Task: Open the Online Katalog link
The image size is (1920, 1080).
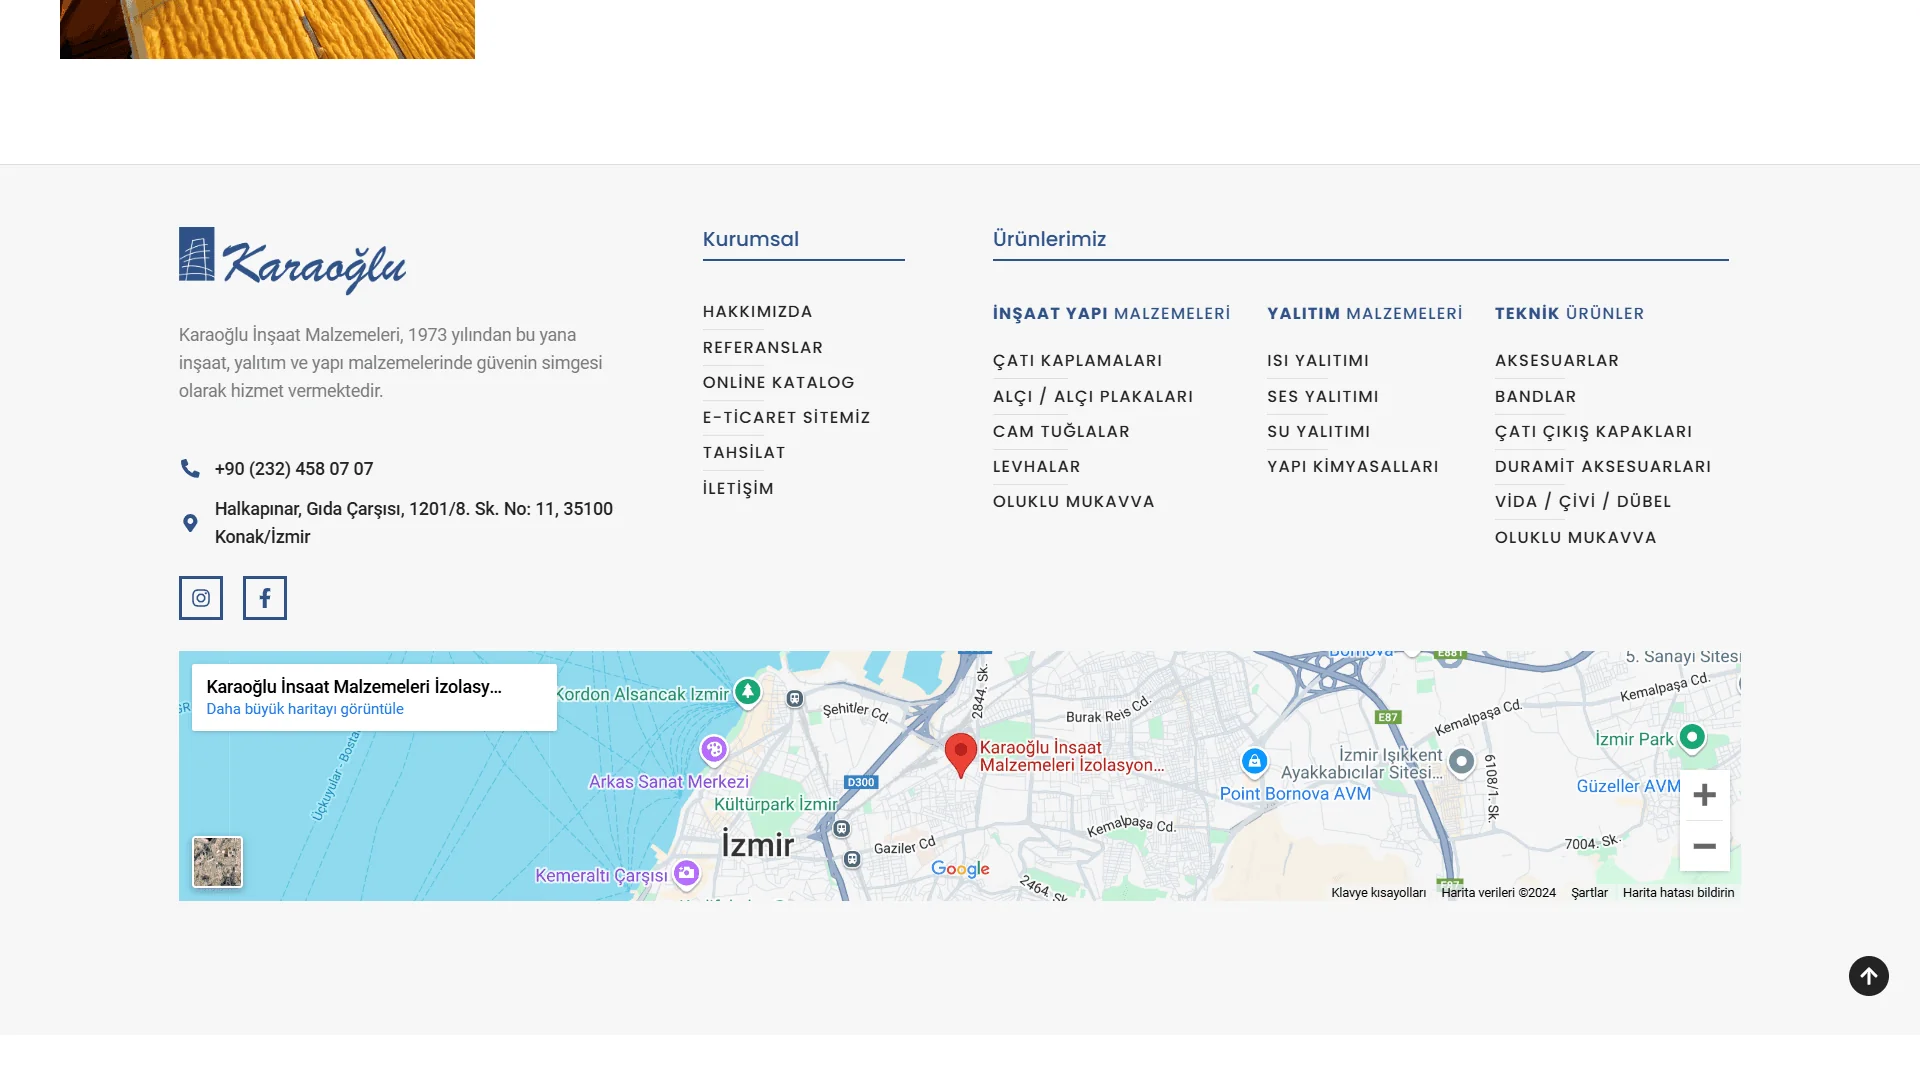Action: 778,383
